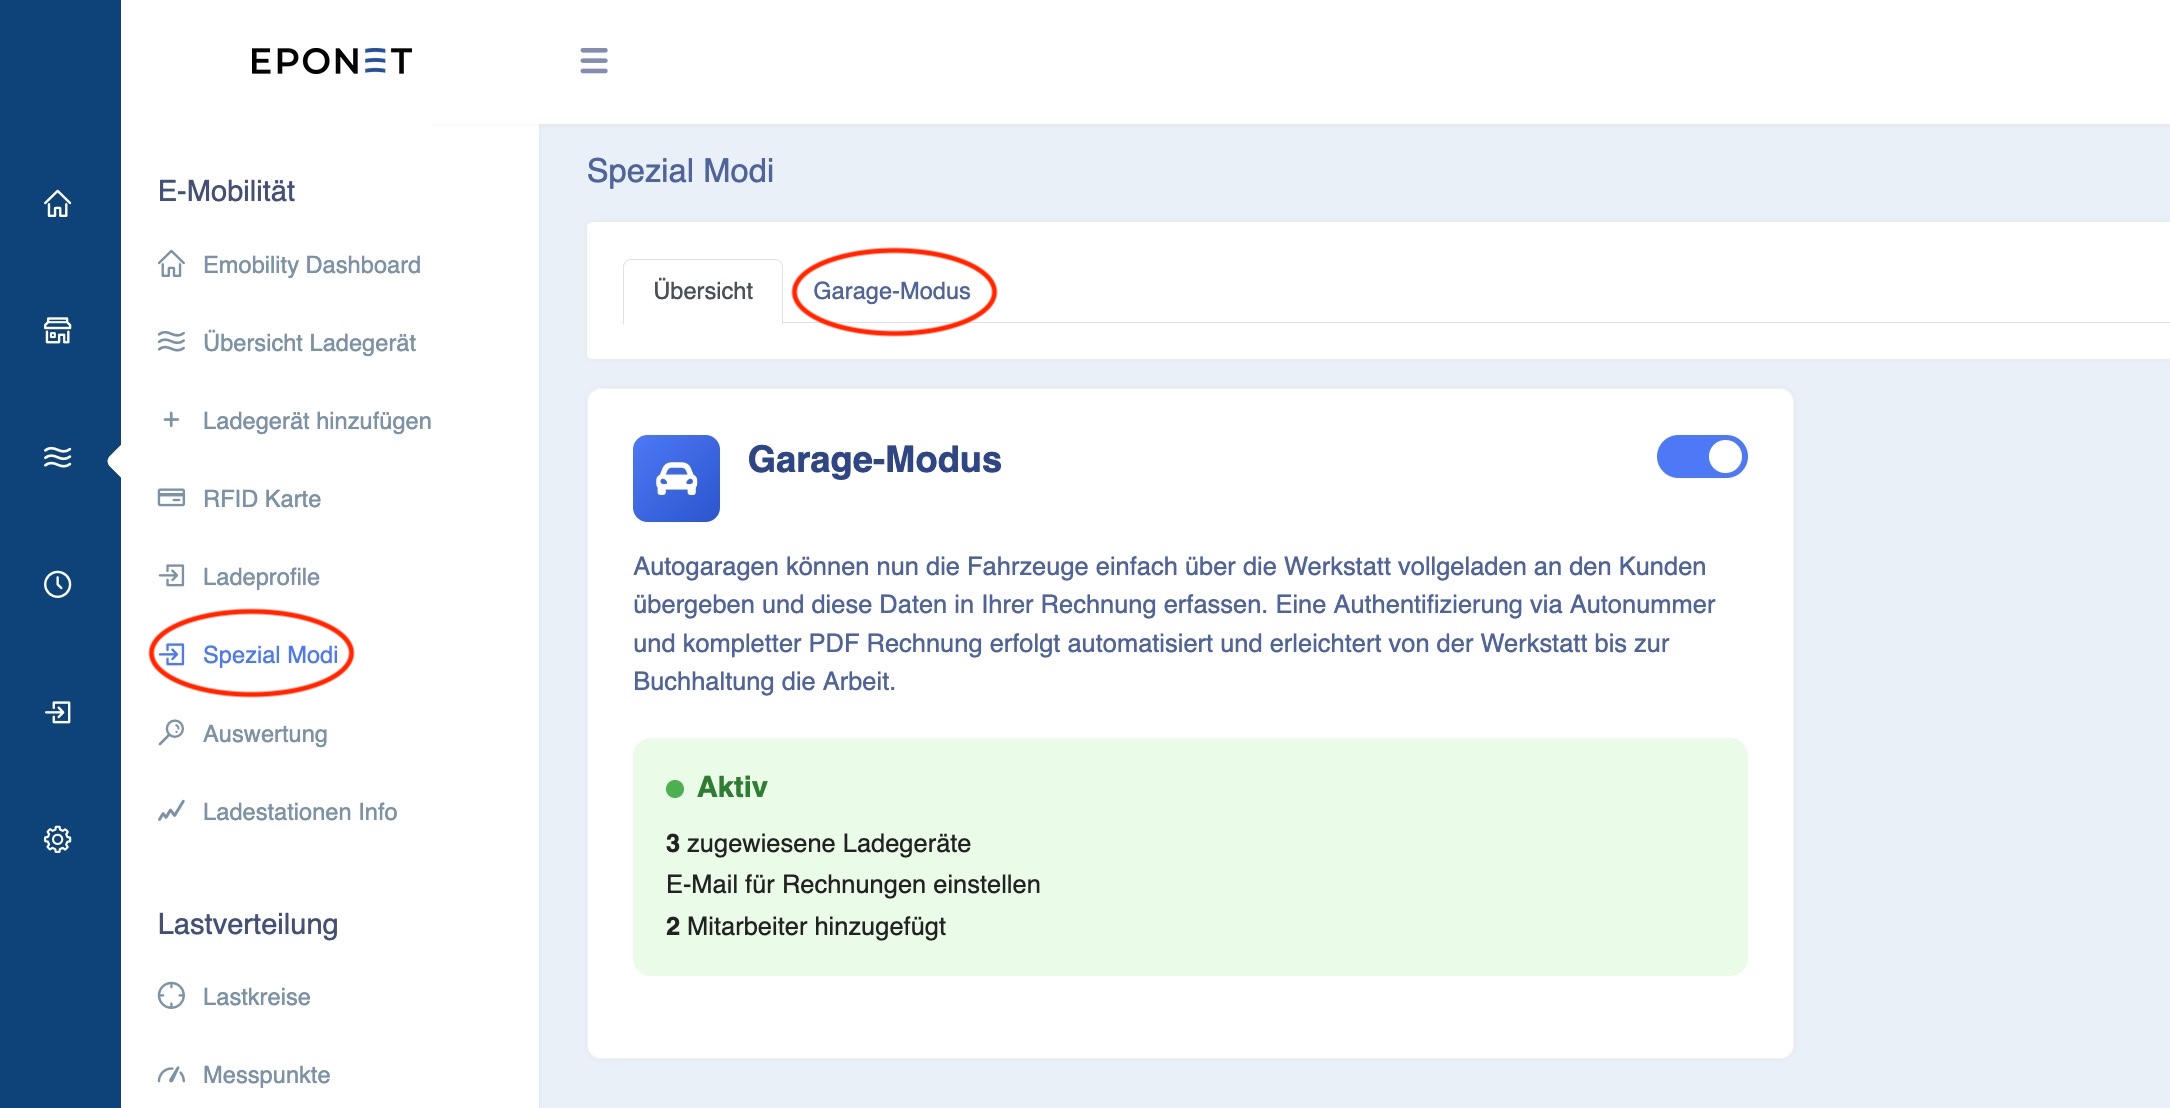Disable the Garage-Modus toggle switch
The image size is (2170, 1108).
[1701, 457]
